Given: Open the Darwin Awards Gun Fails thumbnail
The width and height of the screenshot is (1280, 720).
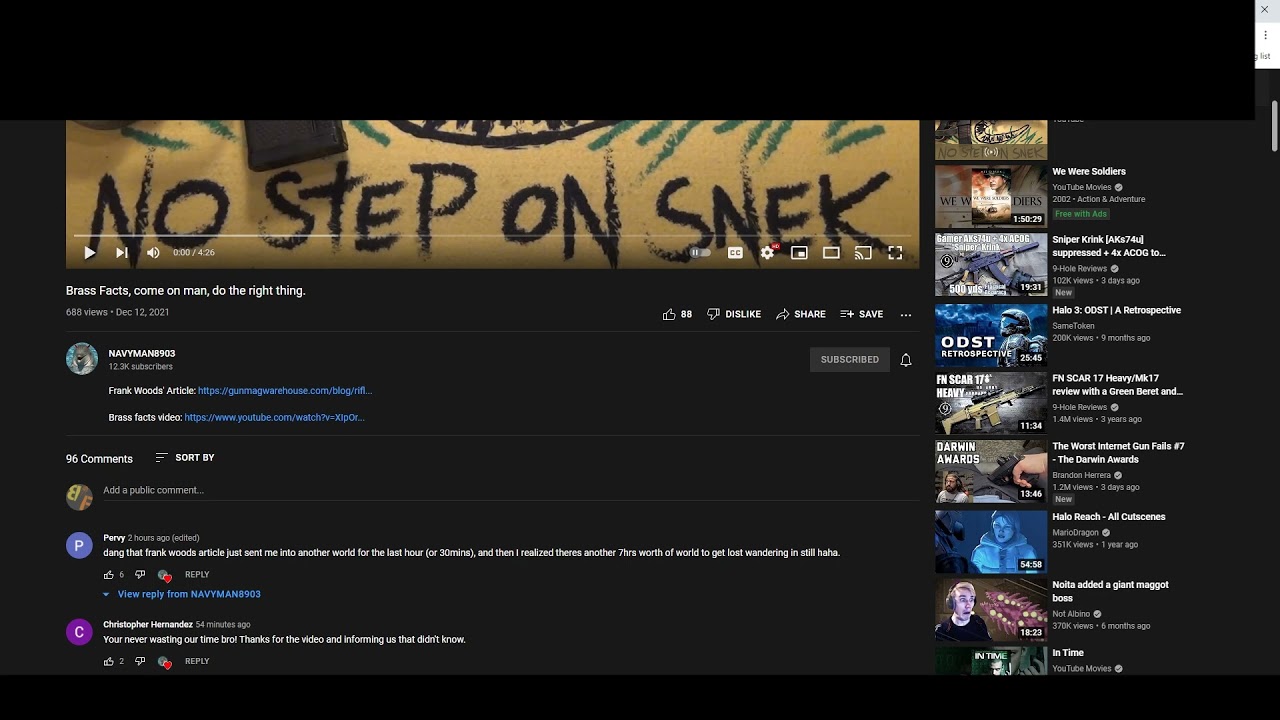Looking at the screenshot, I should click(991, 472).
